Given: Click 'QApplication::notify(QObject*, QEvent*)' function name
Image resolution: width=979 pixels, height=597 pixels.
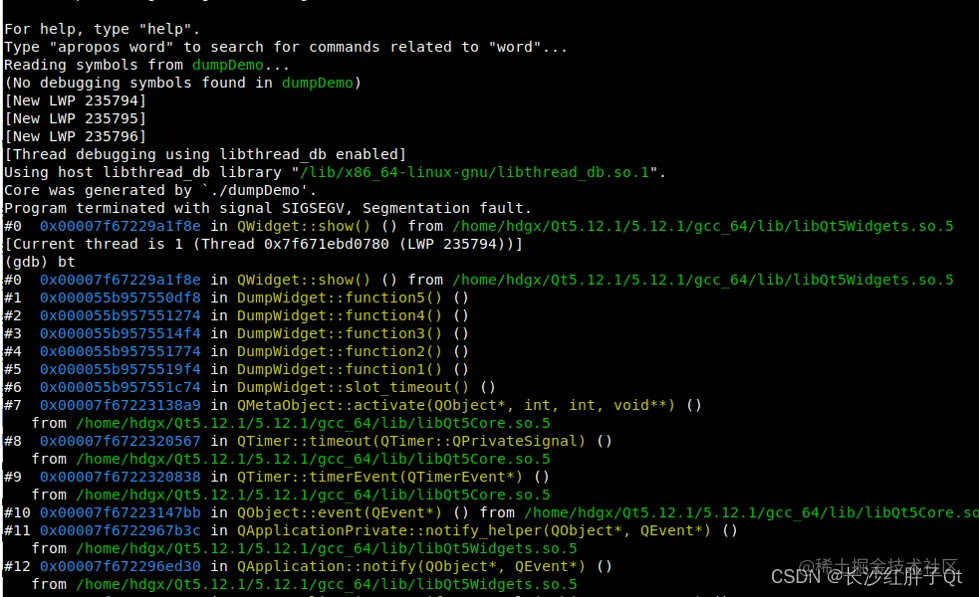Looking at the screenshot, I should point(411,566).
